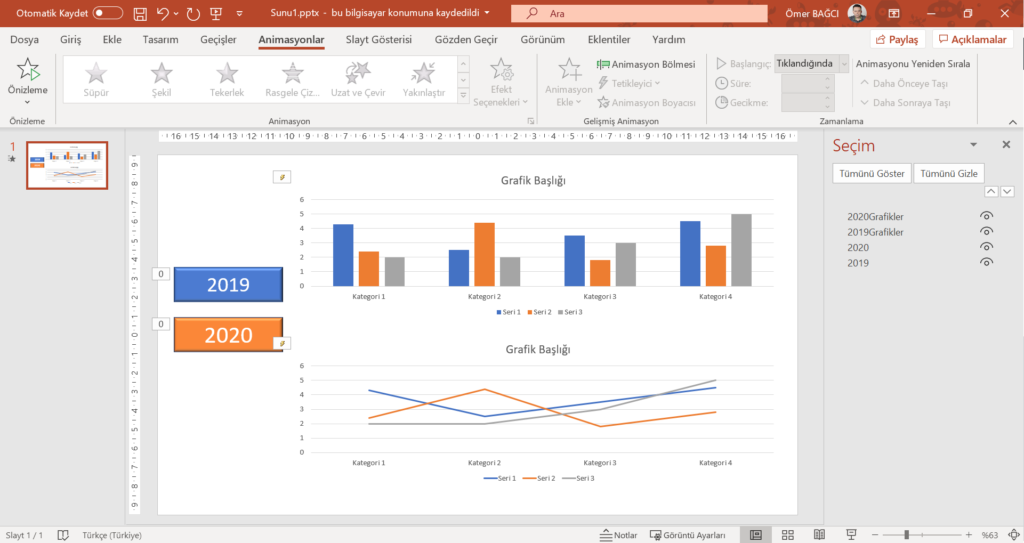Image resolution: width=1024 pixels, height=543 pixels.
Task: Select the orange 2020 shape on slide
Action: (229, 335)
